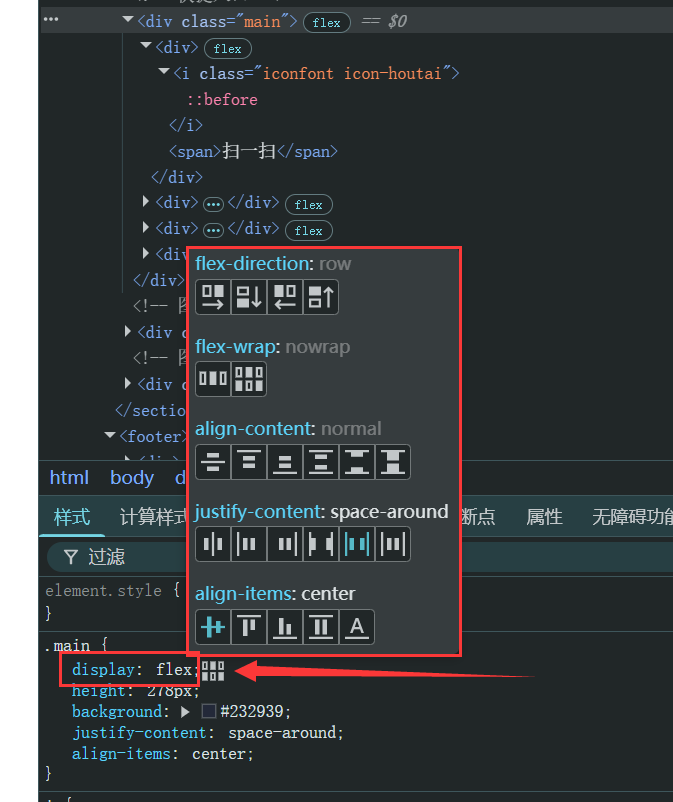Open the 属性 tab
This screenshot has height=802, width=673.
point(544,517)
